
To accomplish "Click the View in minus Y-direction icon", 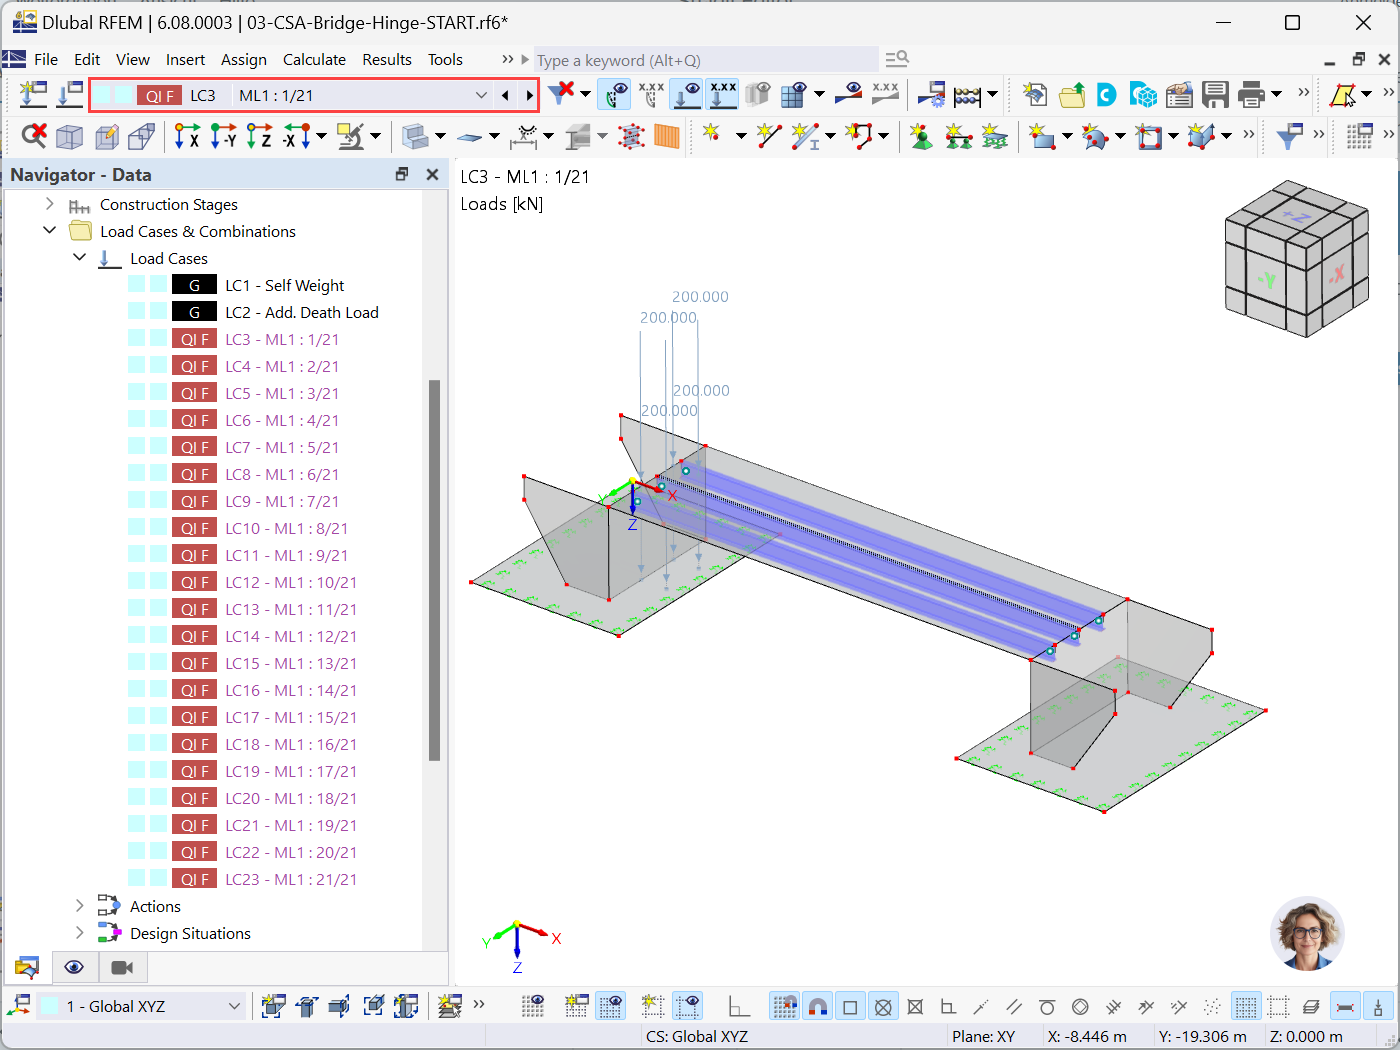I will pyautogui.click(x=223, y=136).
